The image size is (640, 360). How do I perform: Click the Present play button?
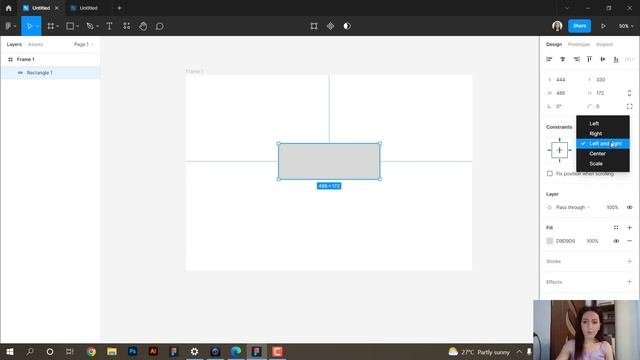click(x=603, y=26)
